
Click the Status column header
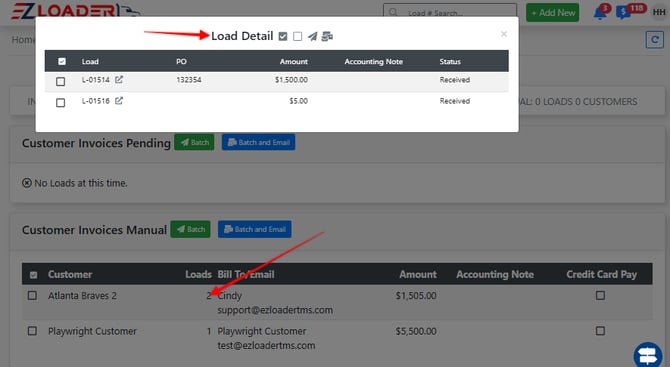[x=450, y=62]
